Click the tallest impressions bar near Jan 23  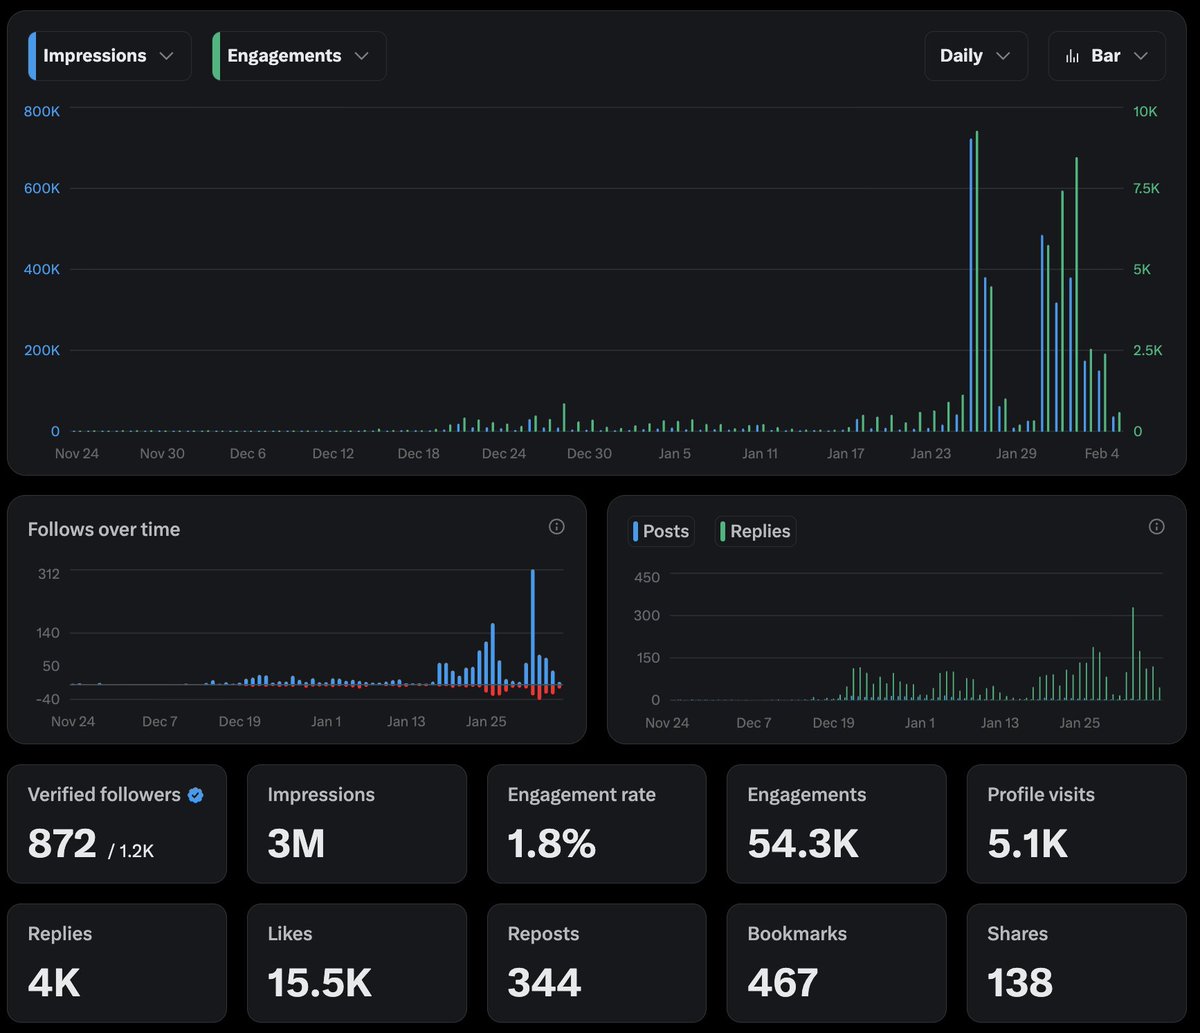click(971, 280)
